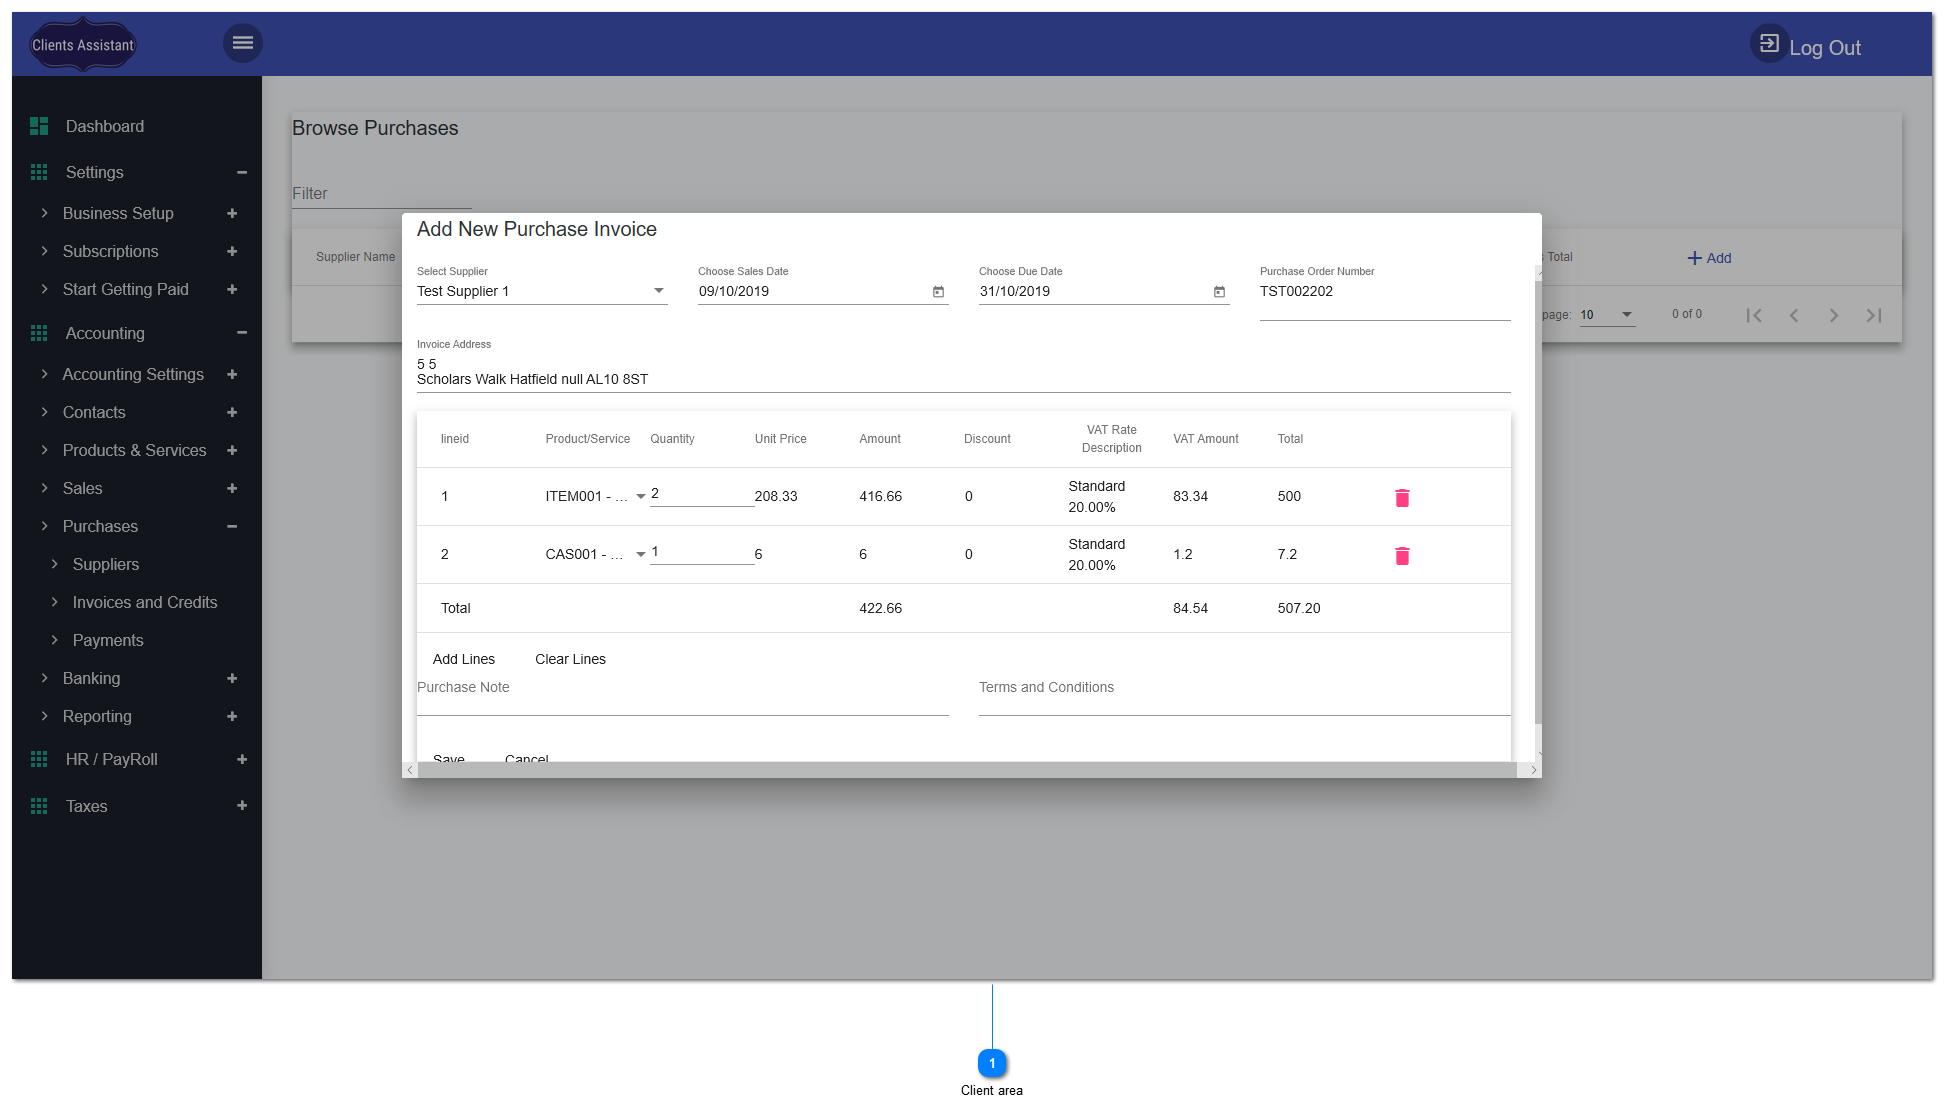Image resolution: width=1948 pixels, height=1114 pixels.
Task: Open the Sales Date calendar picker
Action: pos(938,291)
